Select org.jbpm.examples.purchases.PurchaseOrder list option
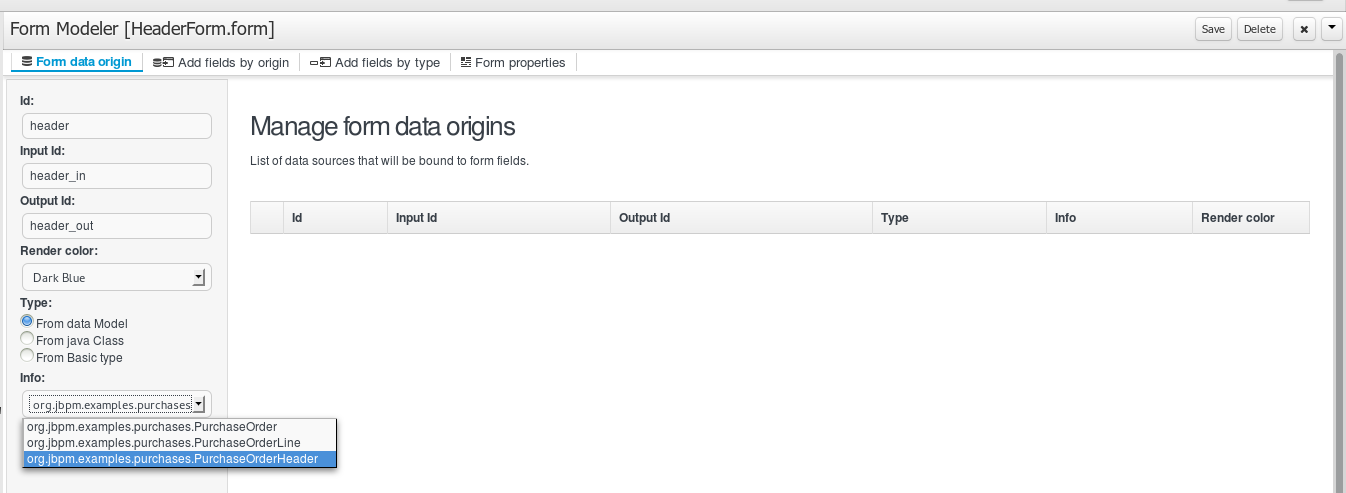Image resolution: width=1346 pixels, height=493 pixels. 152,426
